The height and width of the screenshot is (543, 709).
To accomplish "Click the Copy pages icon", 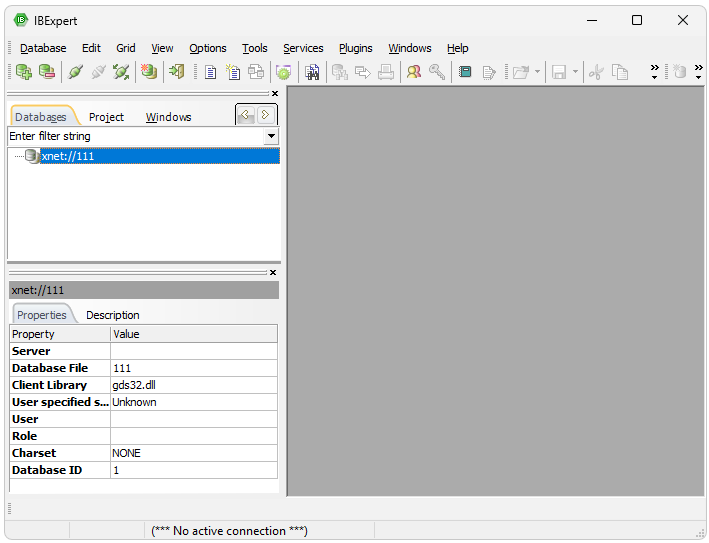I will (x=620, y=72).
